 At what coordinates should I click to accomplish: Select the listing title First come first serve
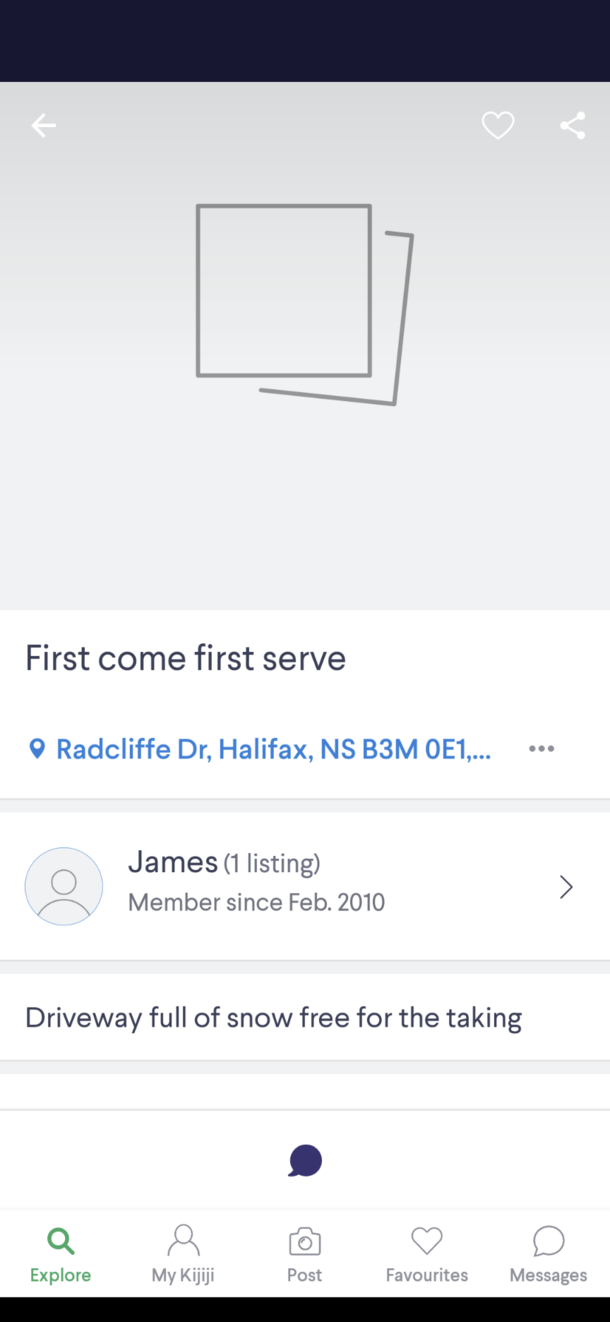click(185, 658)
